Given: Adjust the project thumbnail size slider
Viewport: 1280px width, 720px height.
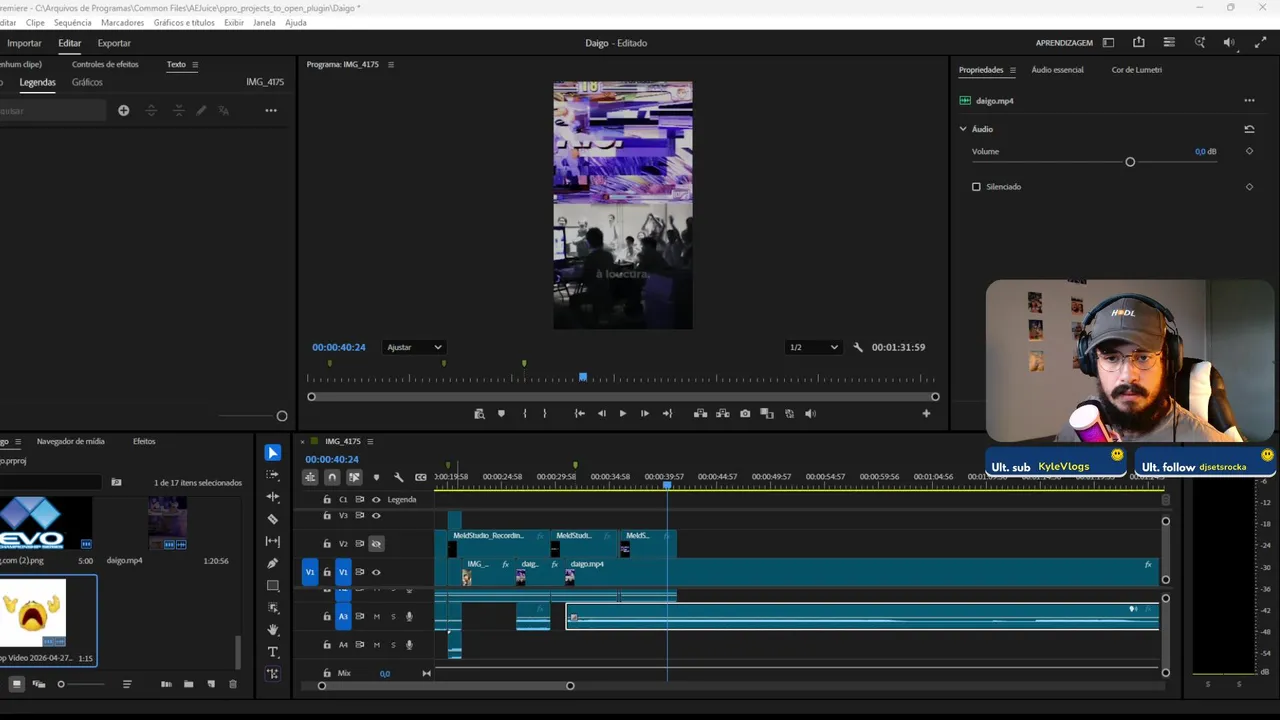Looking at the screenshot, I should coord(61,684).
